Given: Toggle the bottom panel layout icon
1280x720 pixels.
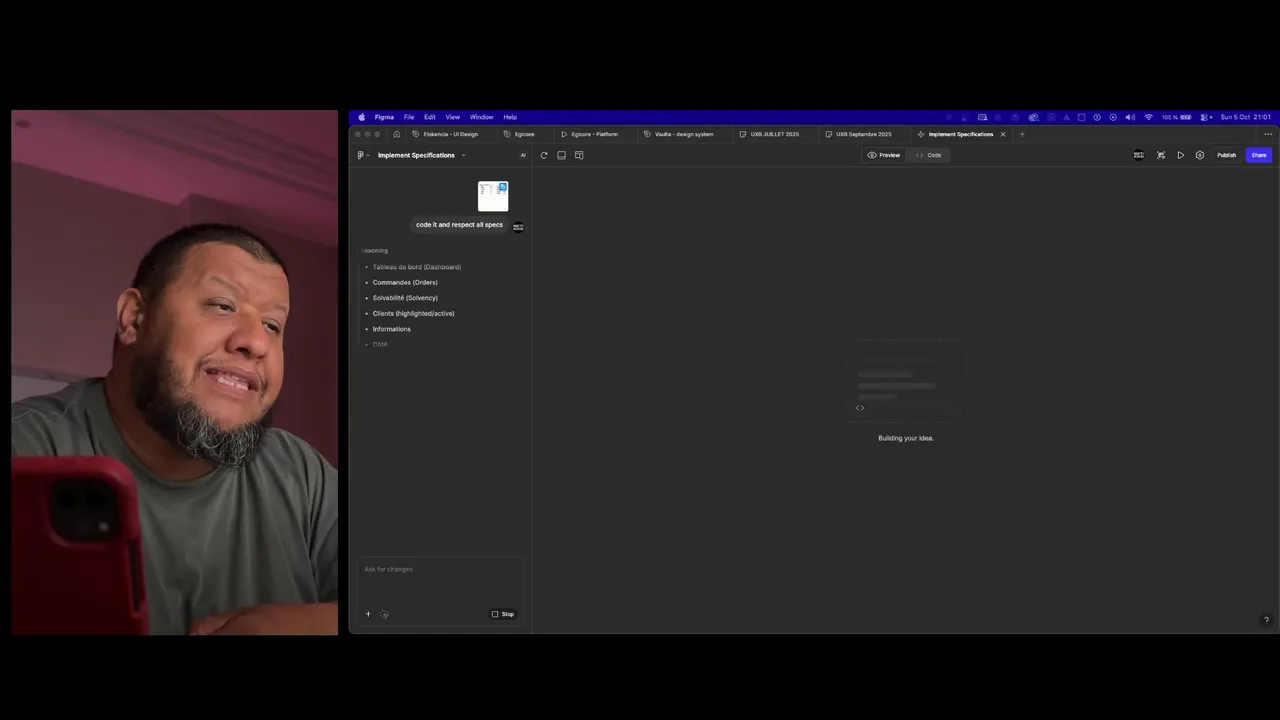Looking at the screenshot, I should [561, 155].
